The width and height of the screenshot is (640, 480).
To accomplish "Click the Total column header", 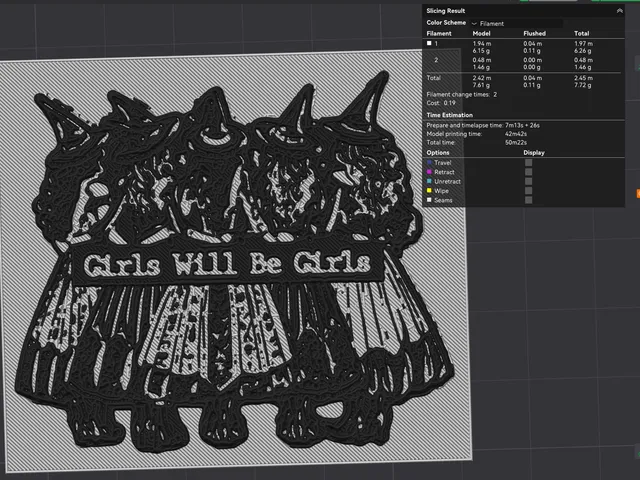I will point(581,33).
